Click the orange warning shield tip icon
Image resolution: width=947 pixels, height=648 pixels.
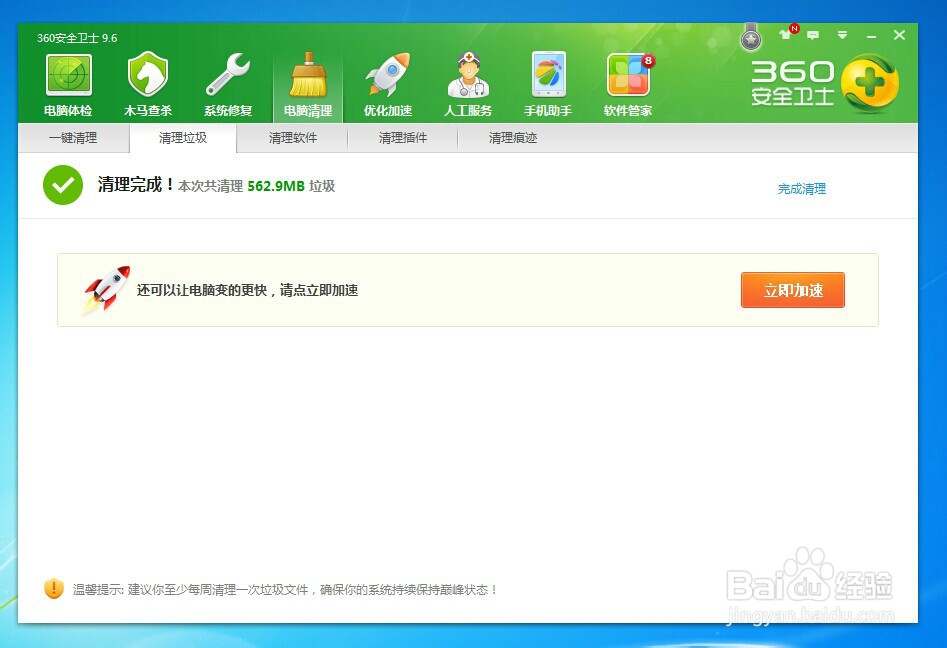pos(54,589)
